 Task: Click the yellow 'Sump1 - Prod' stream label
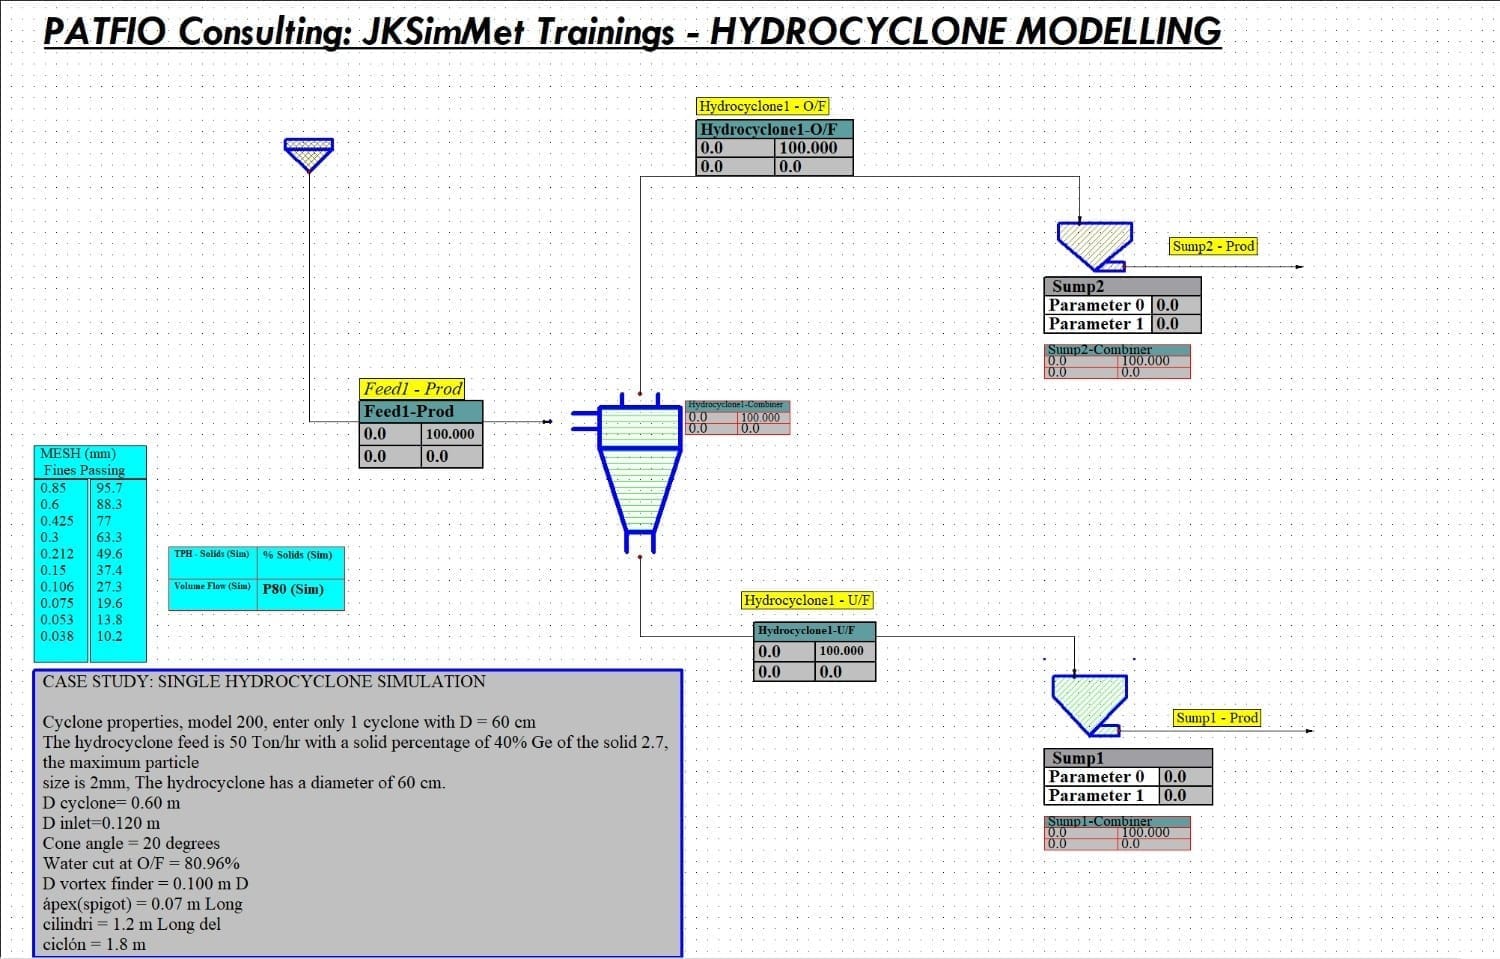(x=1217, y=718)
